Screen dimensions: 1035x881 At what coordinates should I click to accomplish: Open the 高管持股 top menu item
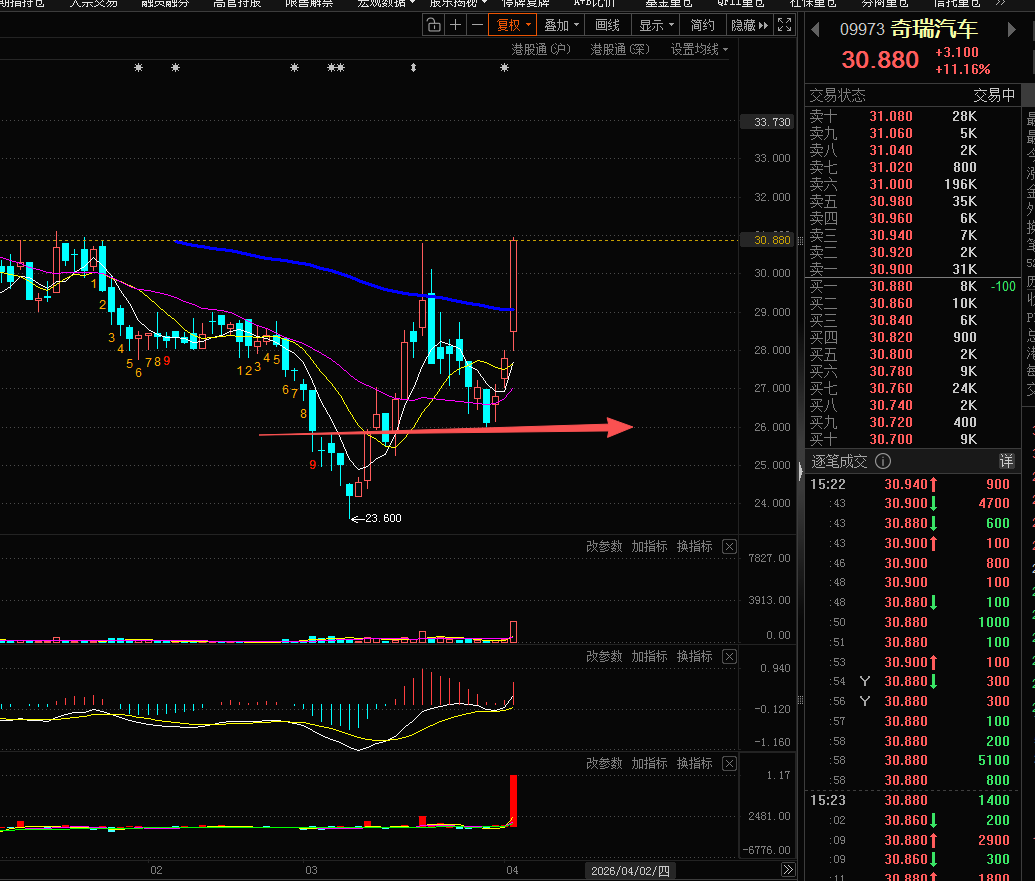237,3
